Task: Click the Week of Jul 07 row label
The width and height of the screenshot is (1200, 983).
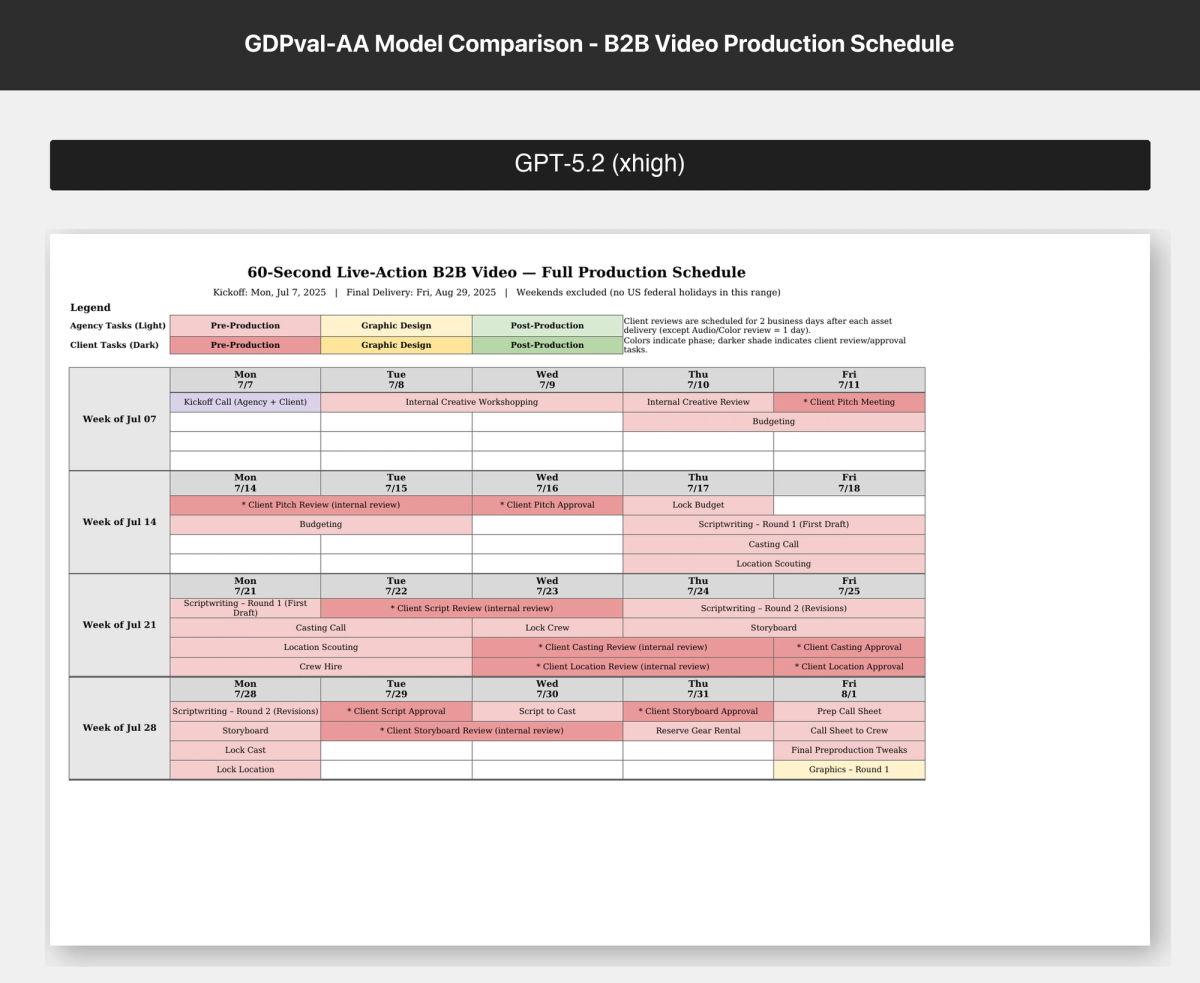Action: point(118,419)
